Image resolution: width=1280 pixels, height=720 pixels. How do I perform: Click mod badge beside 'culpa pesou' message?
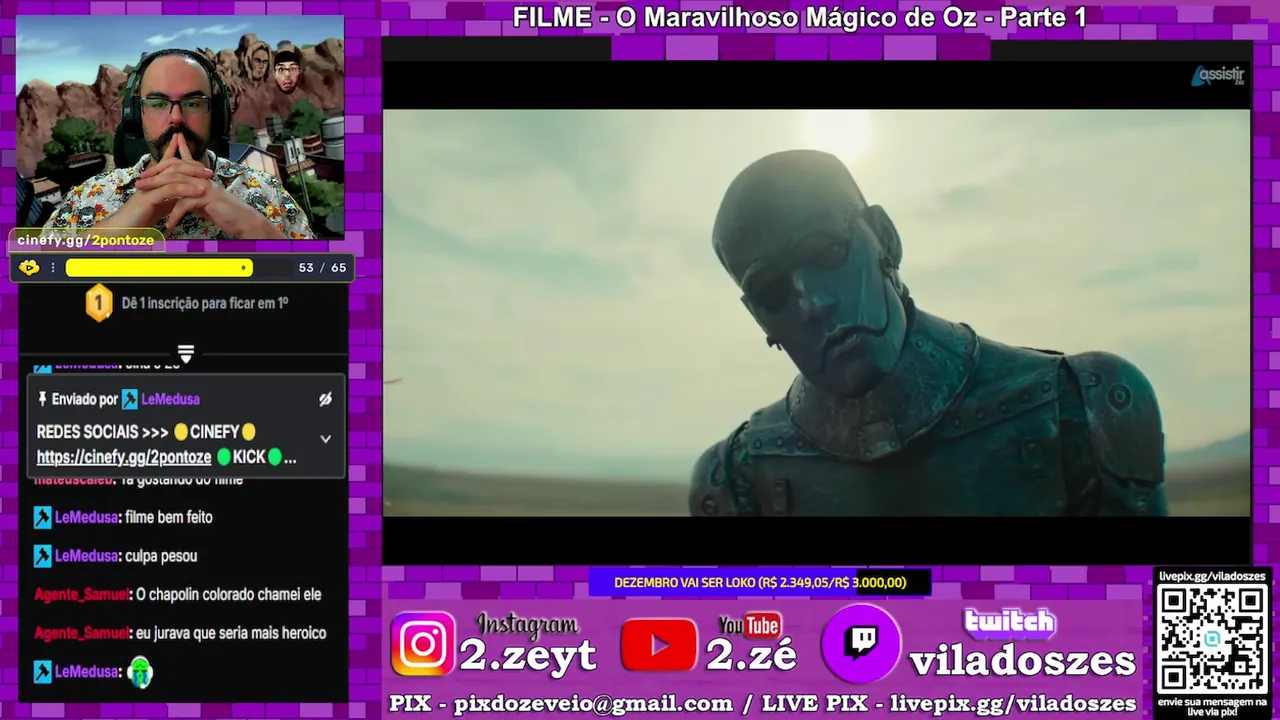tap(42, 556)
